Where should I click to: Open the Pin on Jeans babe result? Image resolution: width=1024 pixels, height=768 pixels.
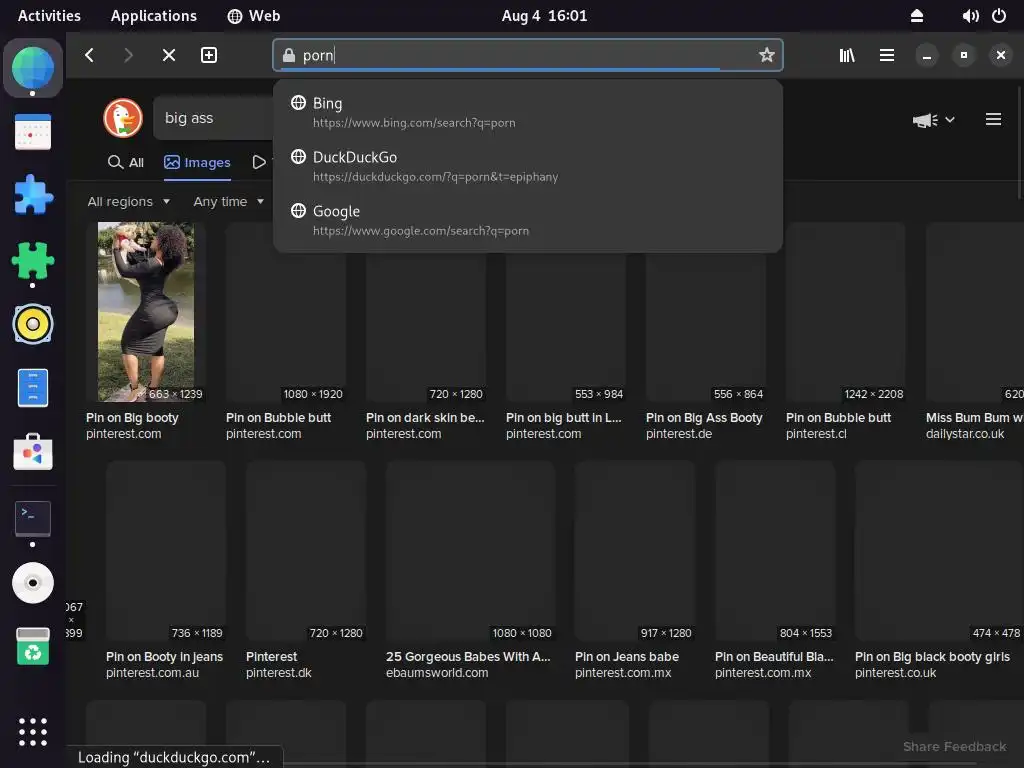[627, 657]
